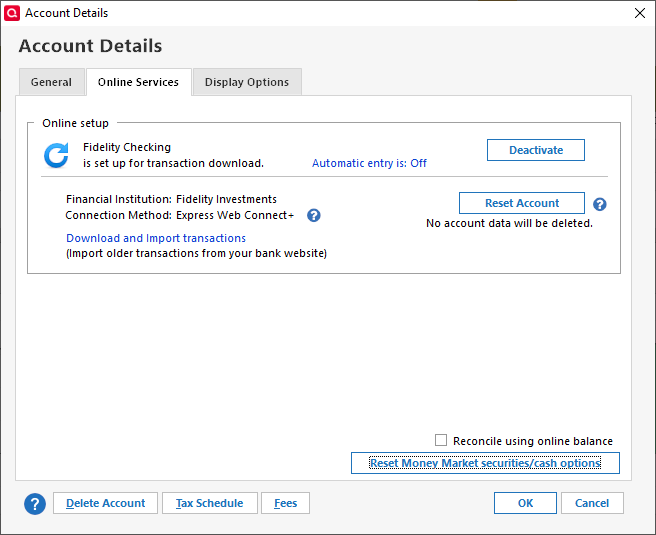Open Download and Import transactions link

click(x=156, y=238)
